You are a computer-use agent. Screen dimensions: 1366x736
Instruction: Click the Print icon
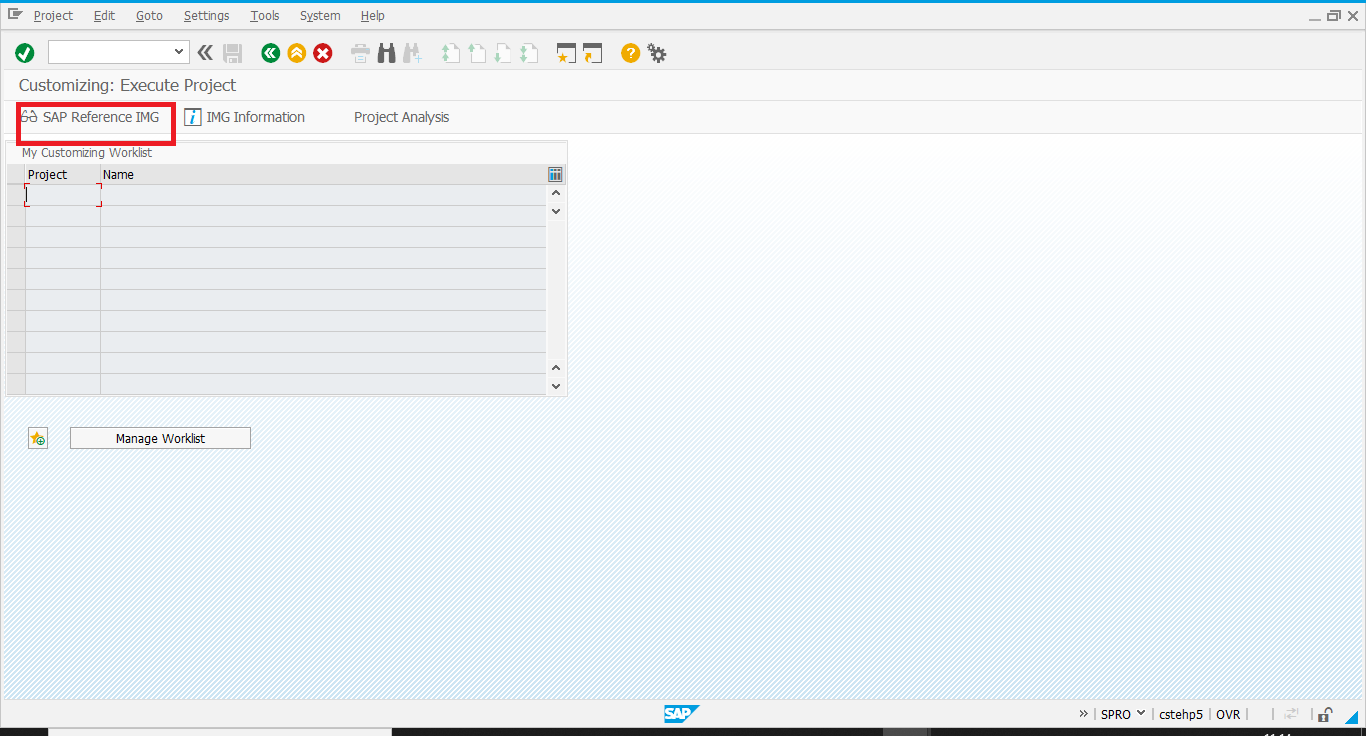[x=360, y=53]
